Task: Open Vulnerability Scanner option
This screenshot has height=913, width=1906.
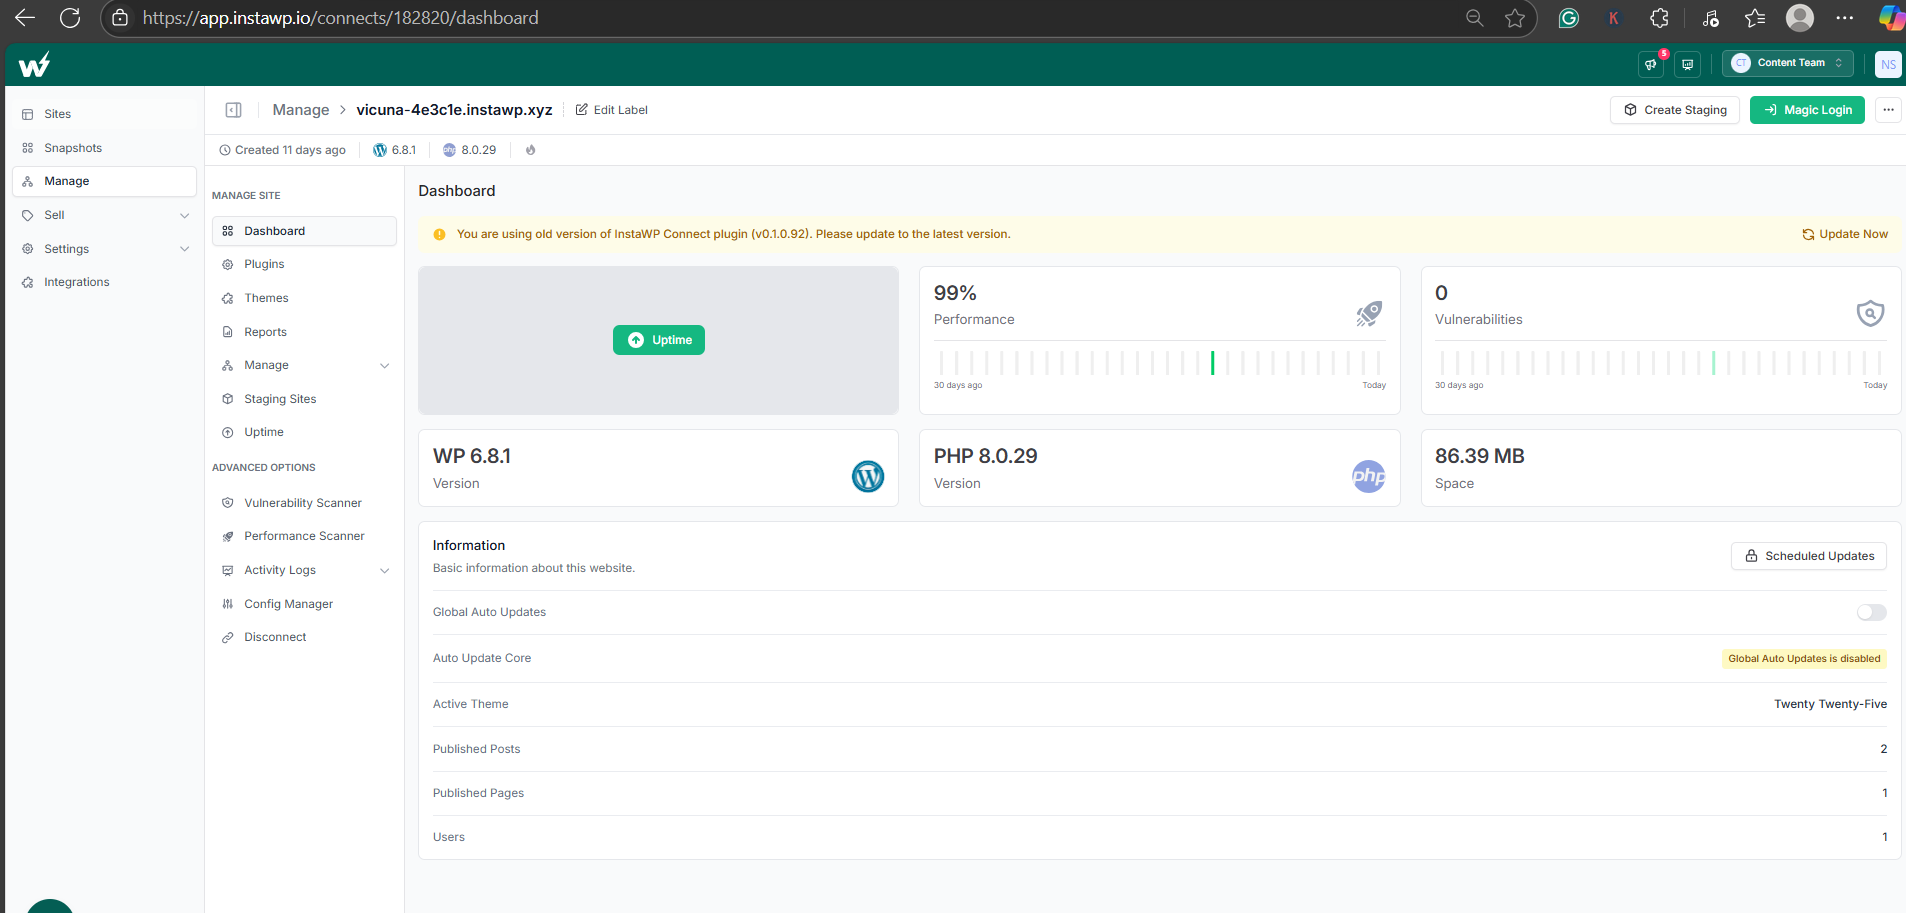Action: tap(304, 503)
